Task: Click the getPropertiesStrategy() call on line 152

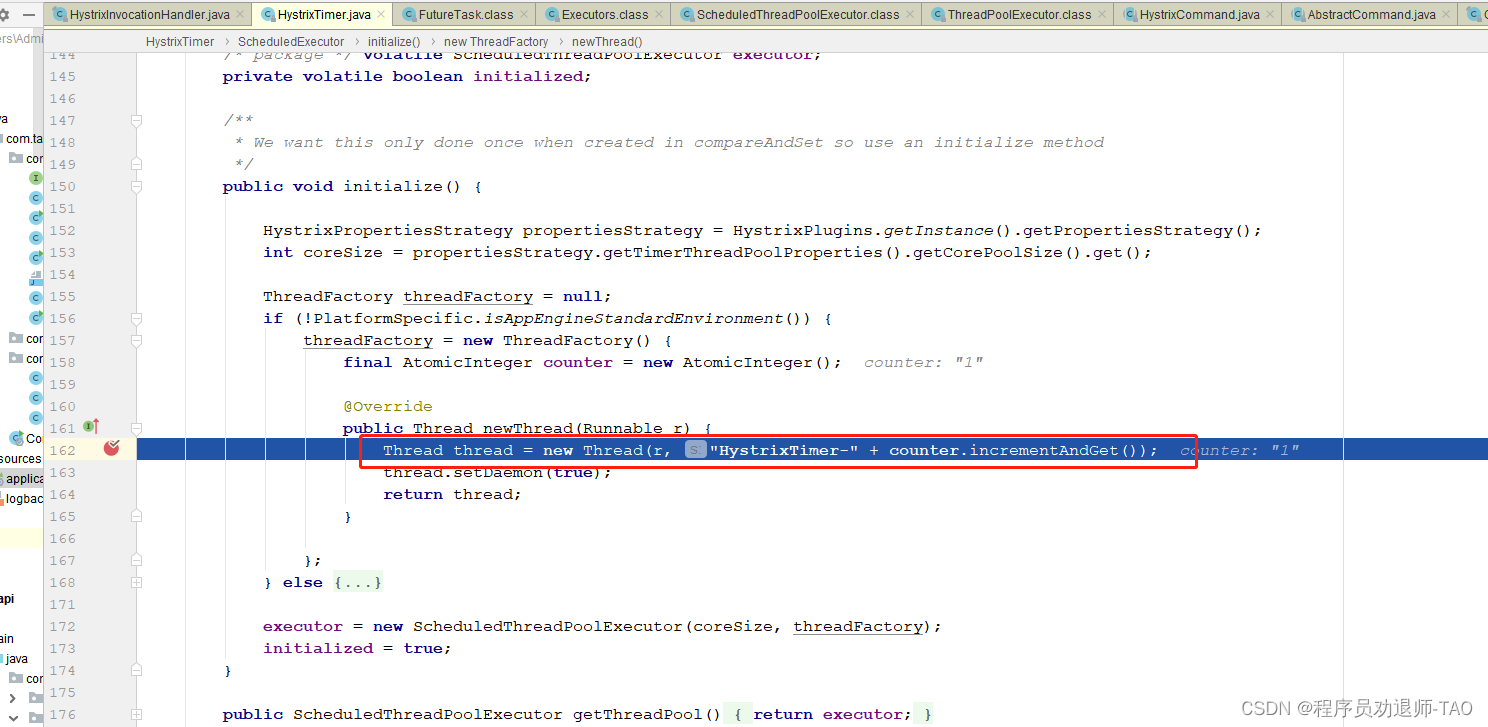Action: click(1138, 231)
